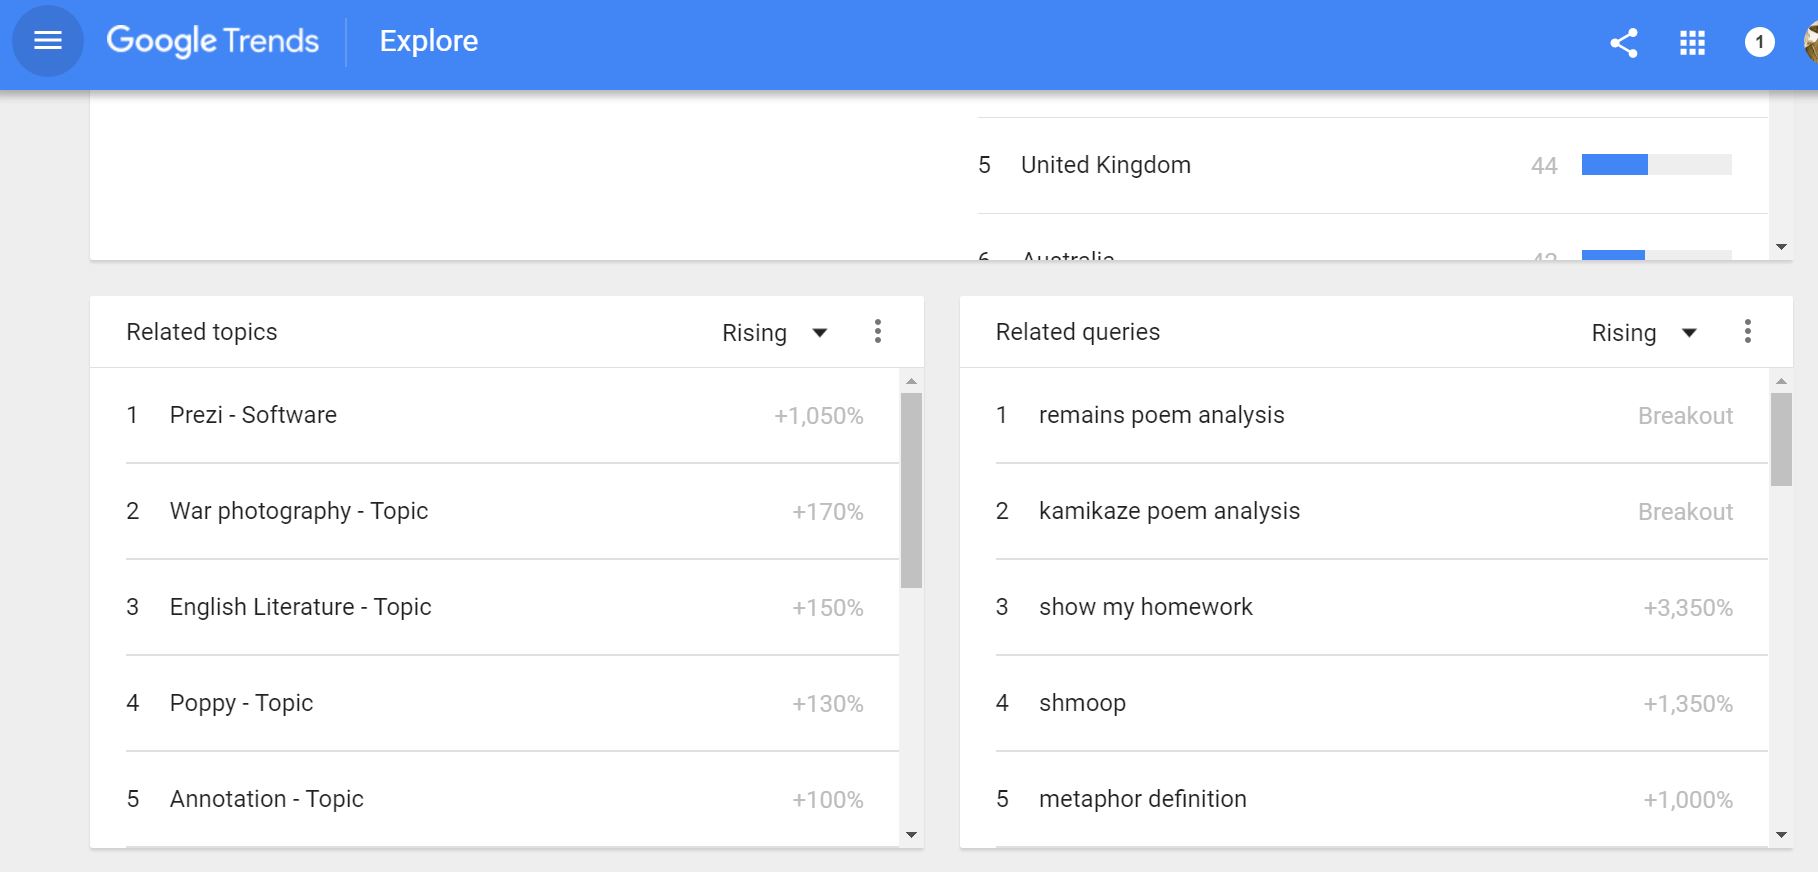
Task: Click the region list scroll down arrow
Action: (x=1781, y=247)
